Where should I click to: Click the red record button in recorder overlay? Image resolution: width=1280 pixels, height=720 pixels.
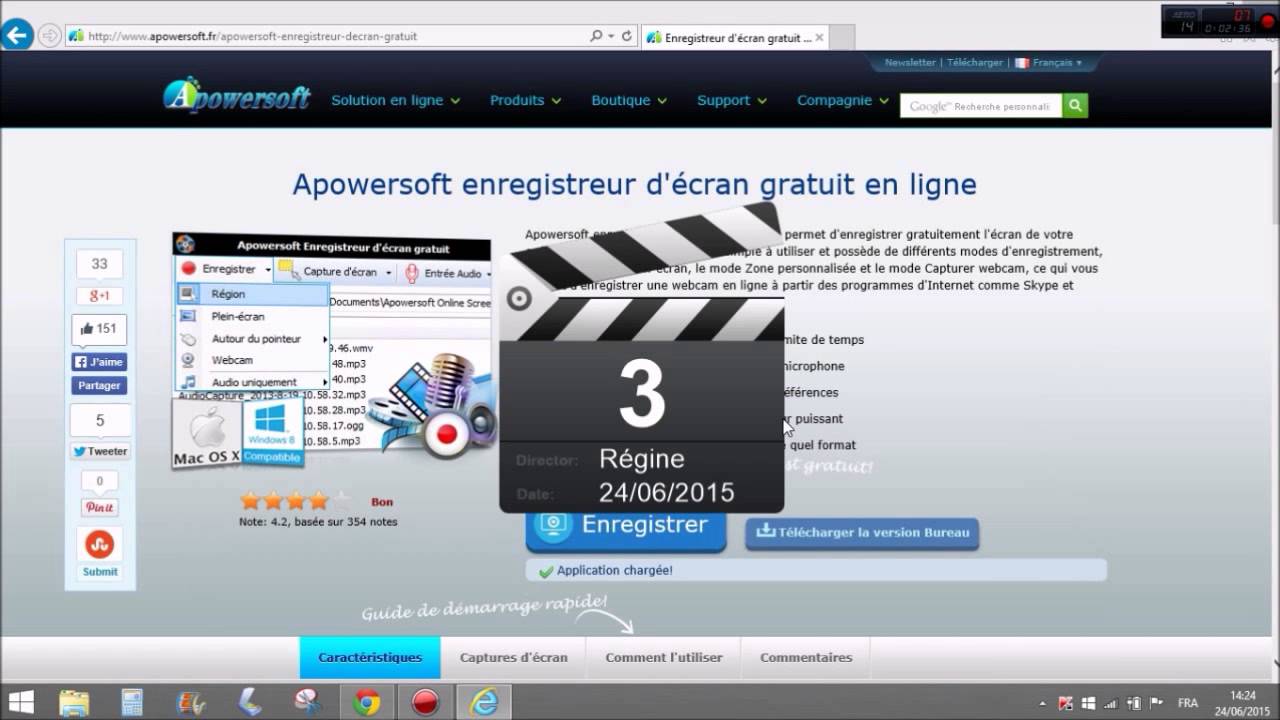1267,21
